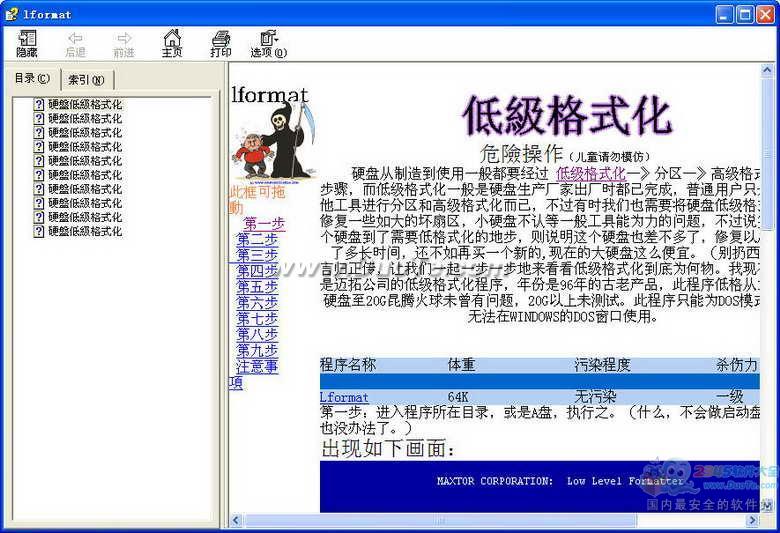This screenshot has height=533, width=780.
Task: Click the MAXTOR CORPORATION screenshot banner
Action: coord(540,487)
